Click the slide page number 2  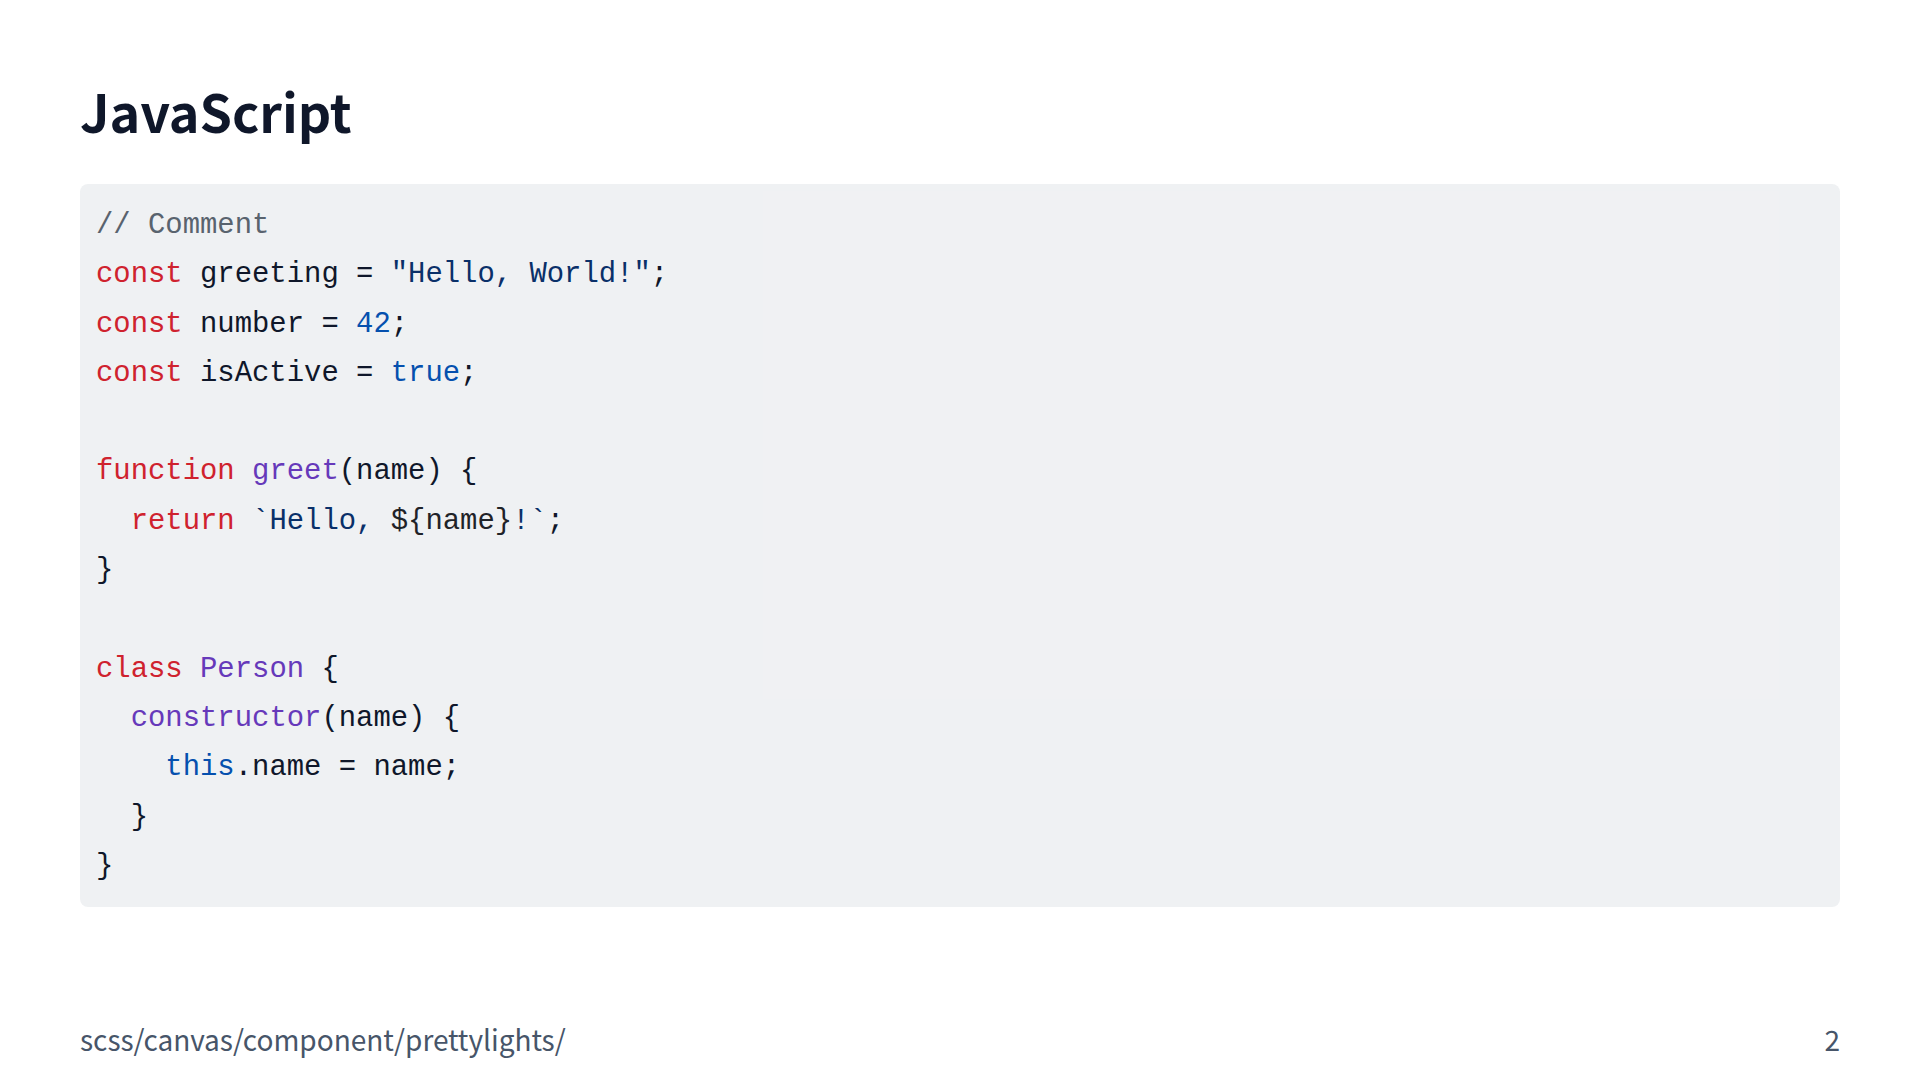click(1831, 1041)
